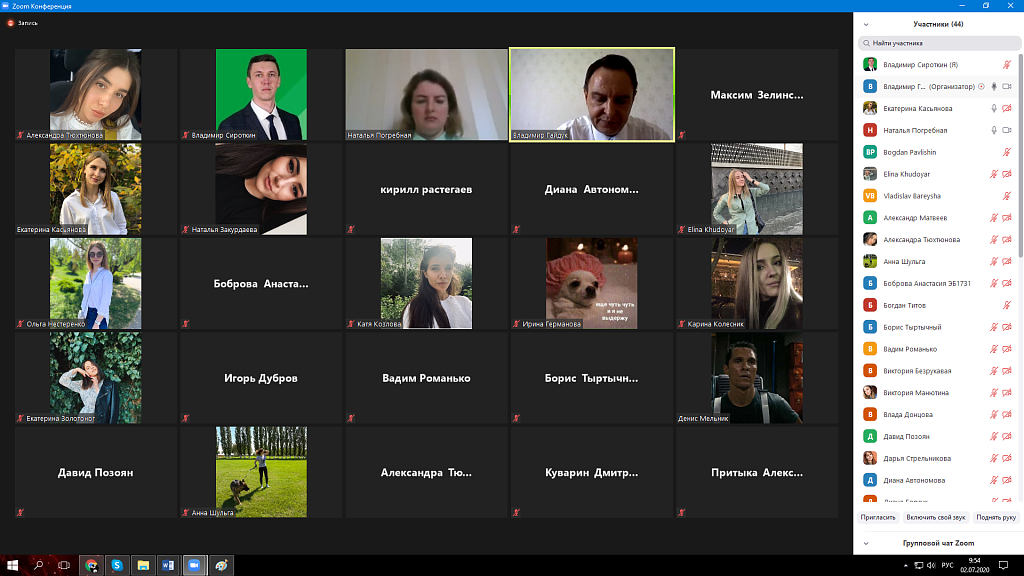Screen dimensions: 1024x576
Task: Select Elina Khudoyar video tile
Action: [x=757, y=189]
